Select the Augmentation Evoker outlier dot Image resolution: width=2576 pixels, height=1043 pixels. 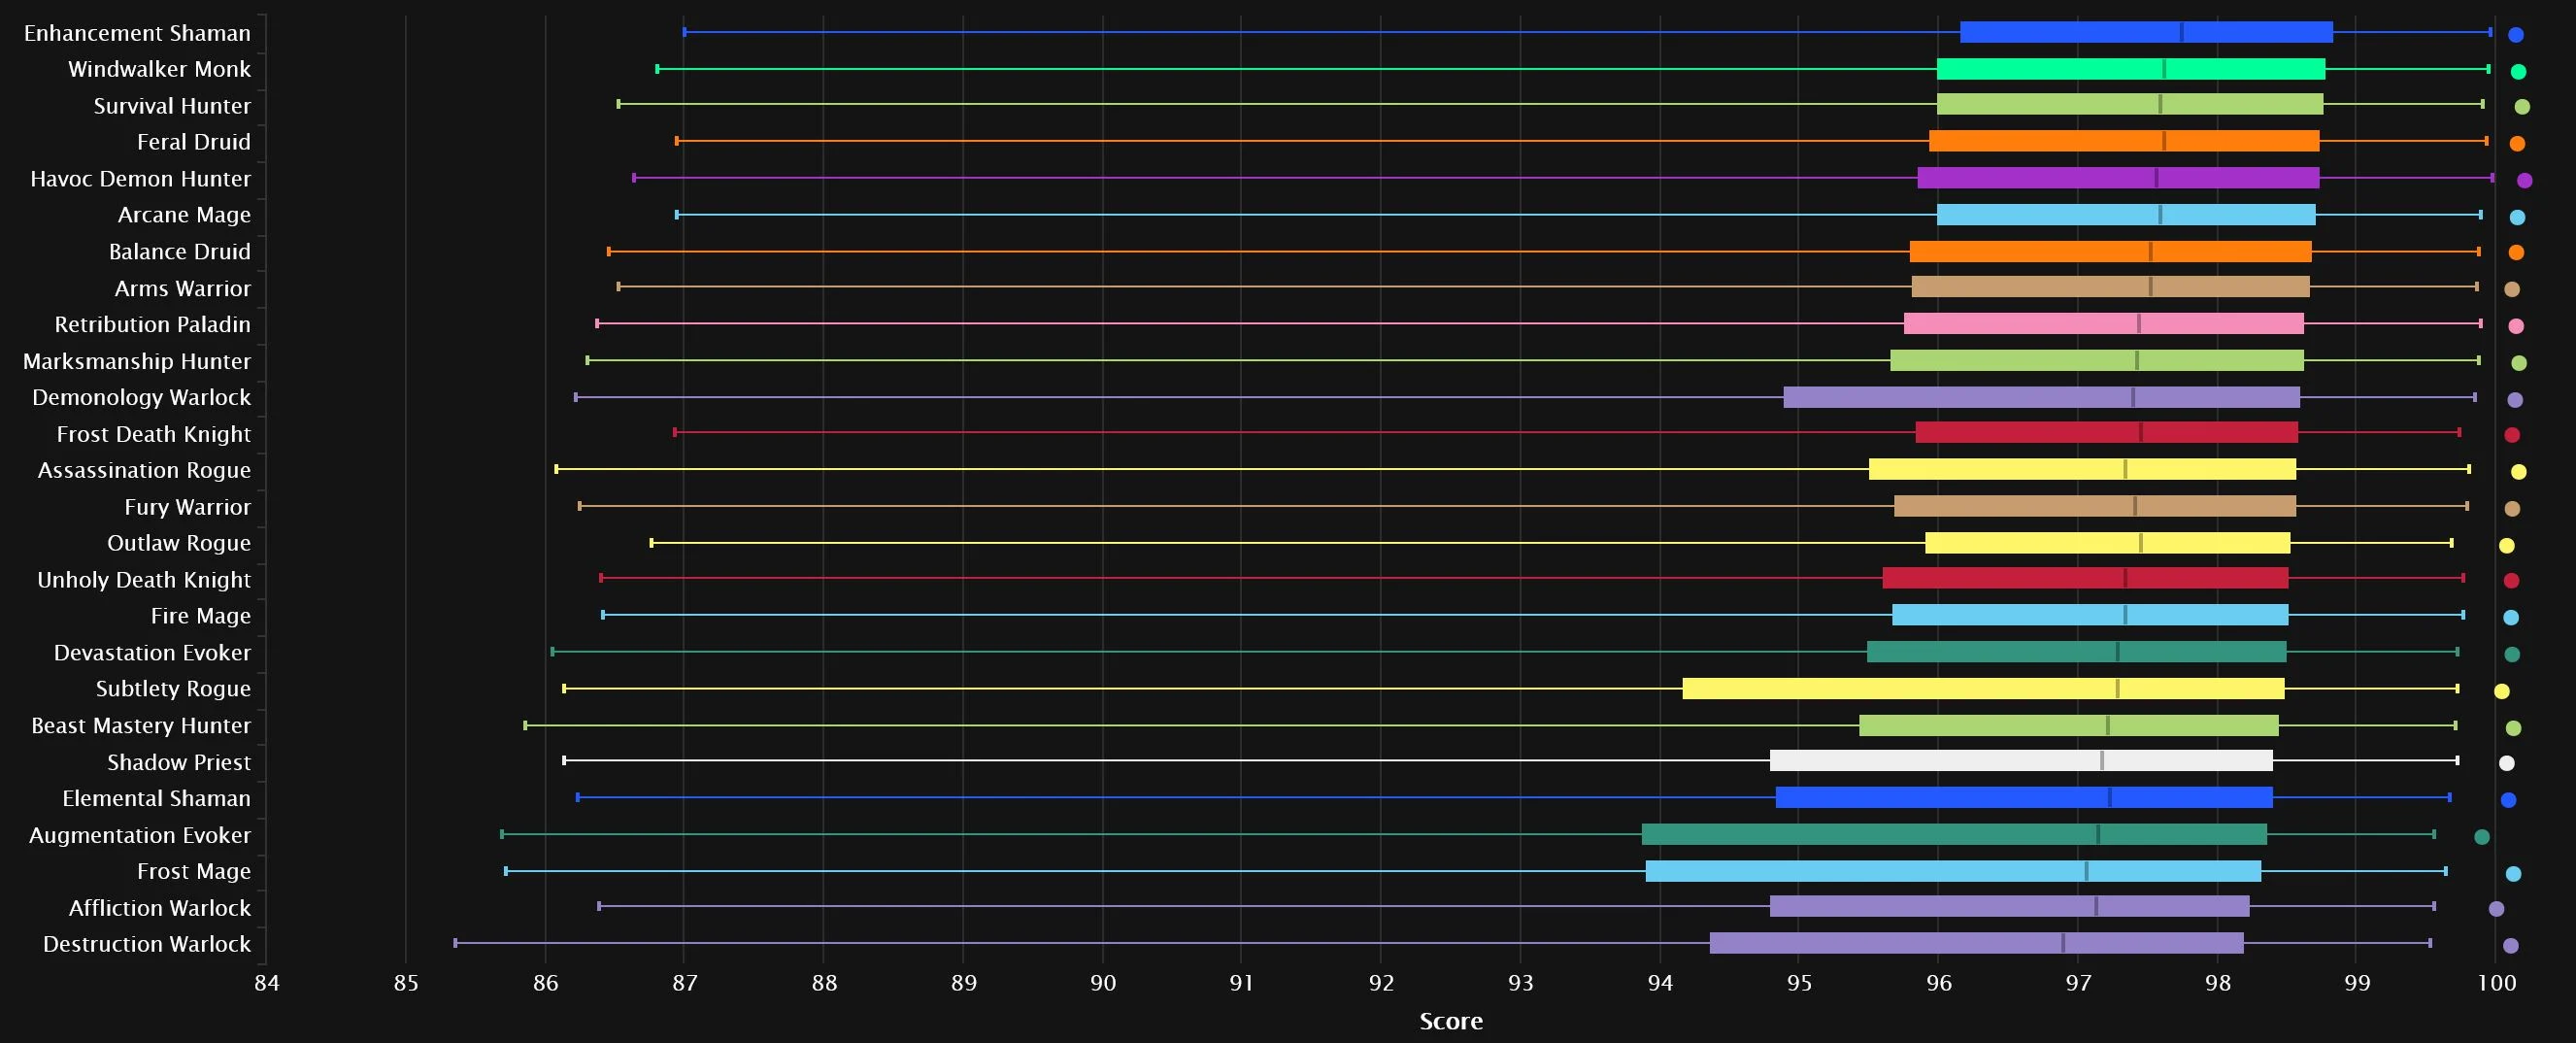click(2481, 837)
